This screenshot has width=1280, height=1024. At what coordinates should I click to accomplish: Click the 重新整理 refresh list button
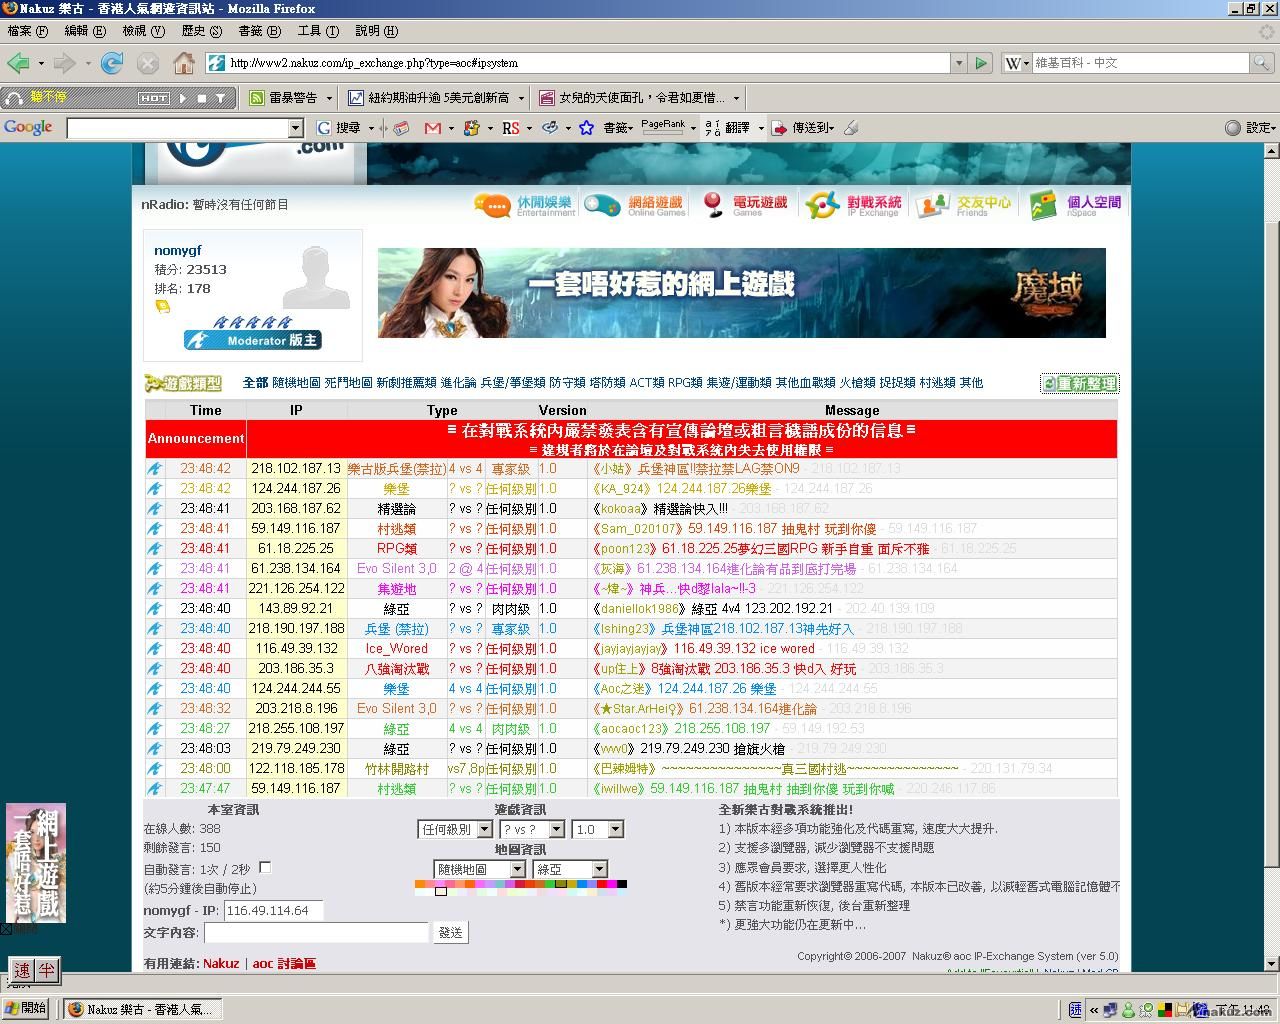click(1079, 384)
